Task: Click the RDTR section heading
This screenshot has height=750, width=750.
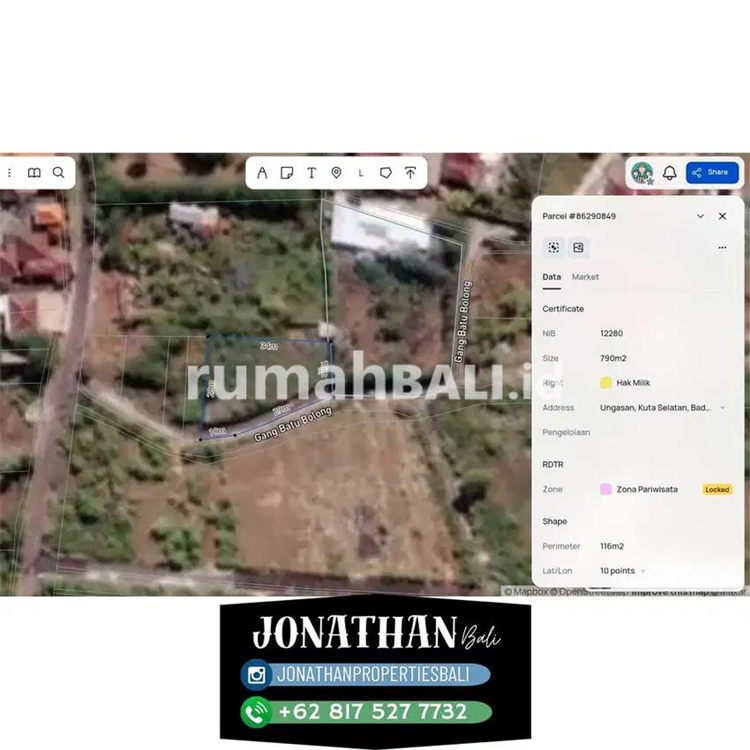Action: 552,464
